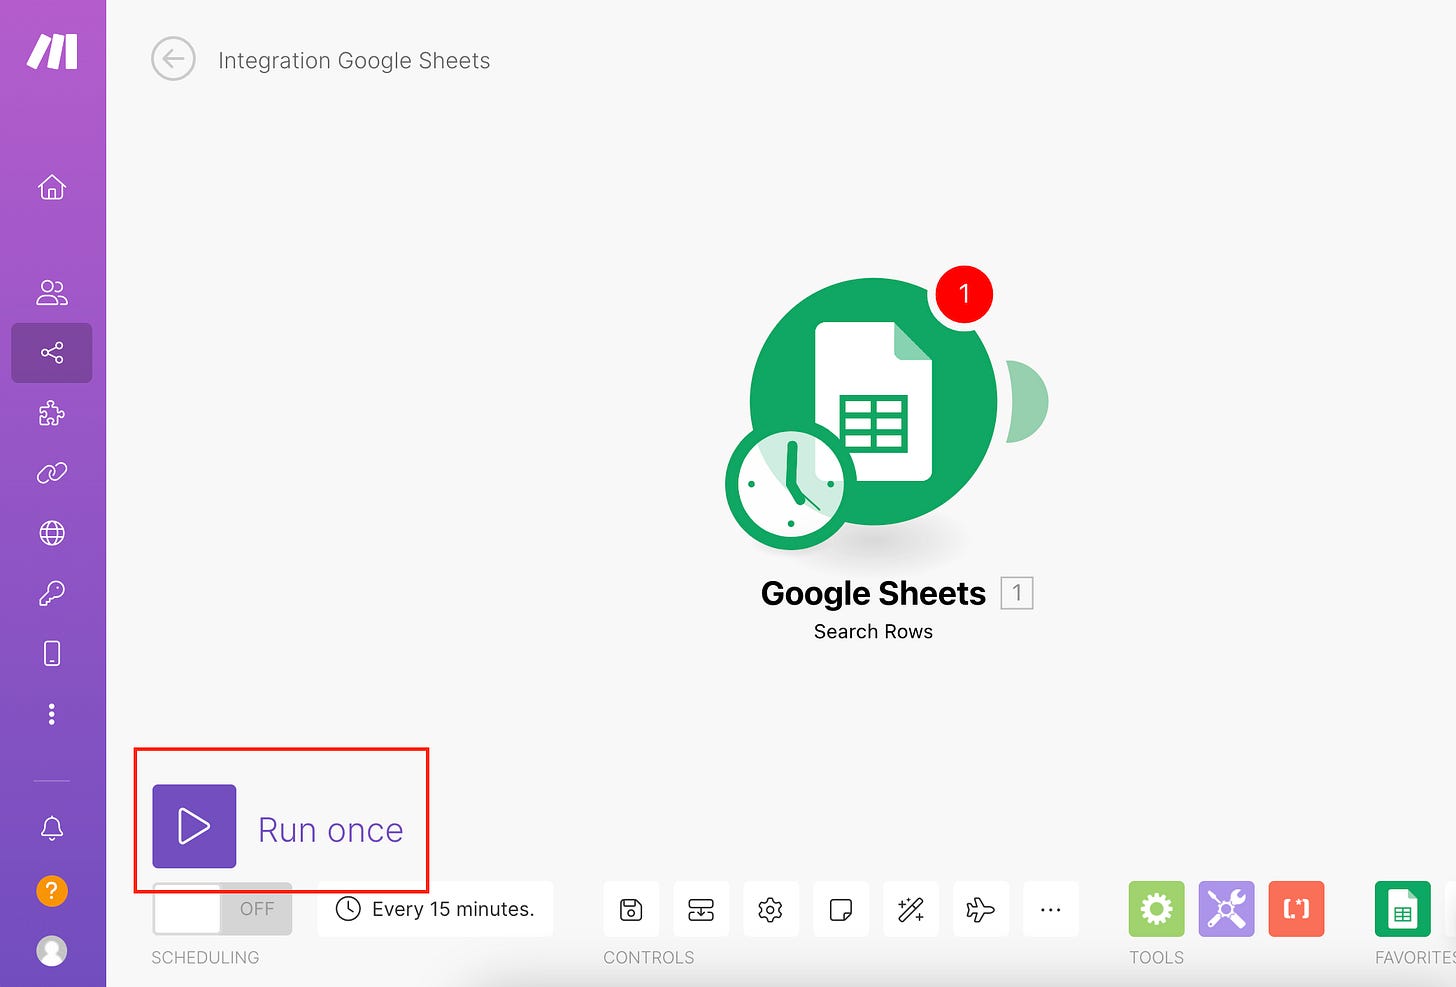Viewport: 1456px width, 987px height.
Task: Open the Connections link icon
Action: point(52,473)
